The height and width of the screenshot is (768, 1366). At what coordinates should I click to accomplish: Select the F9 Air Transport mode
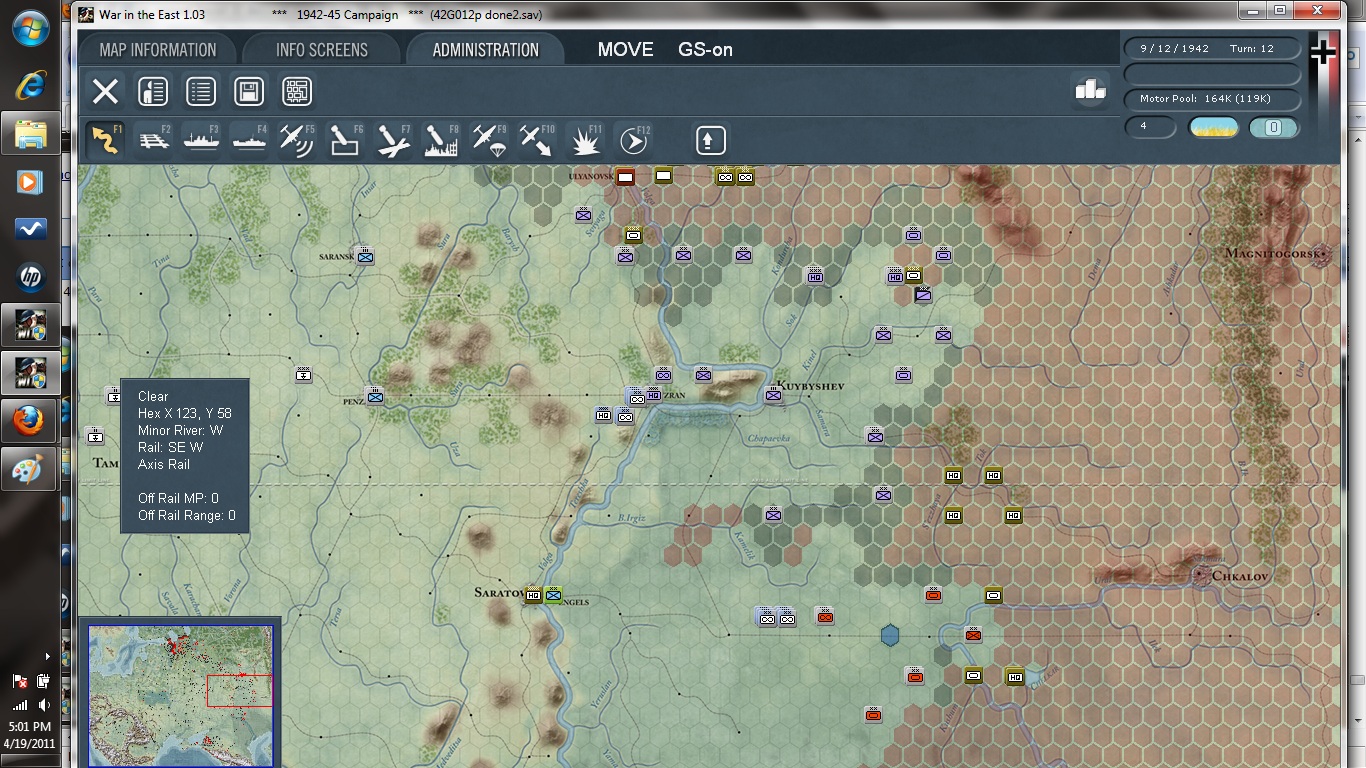click(x=489, y=140)
